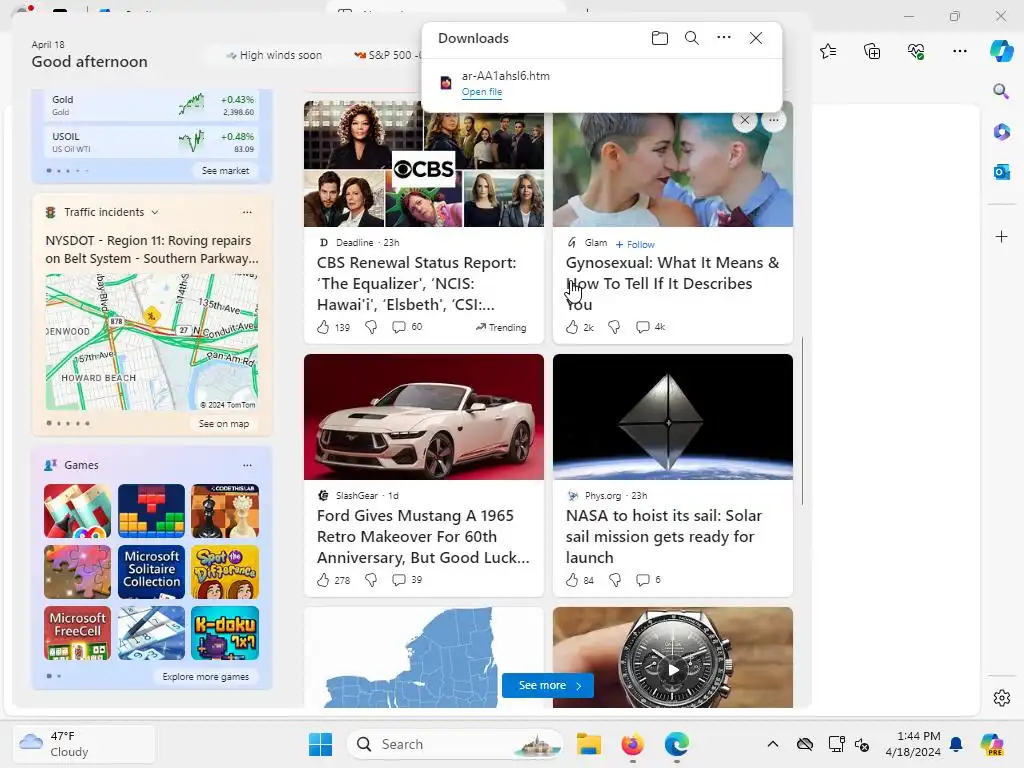Search downloads with magnifier icon
1024x768 pixels.
[x=692, y=38]
